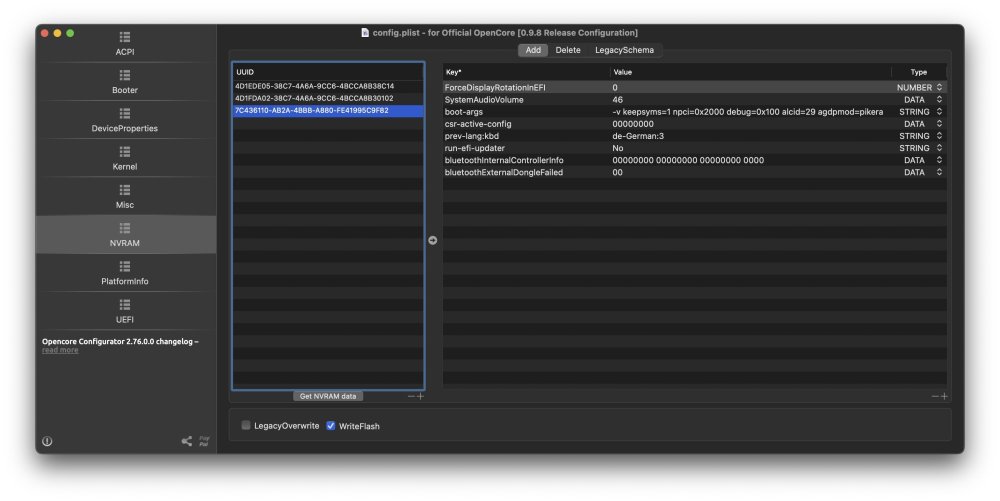The height and width of the screenshot is (501, 1000).
Task: Open the Misc section in the sidebar
Action: [x=125, y=196]
